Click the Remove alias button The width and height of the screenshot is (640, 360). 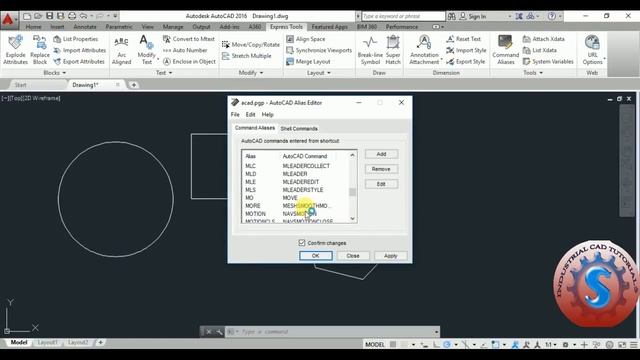point(381,169)
